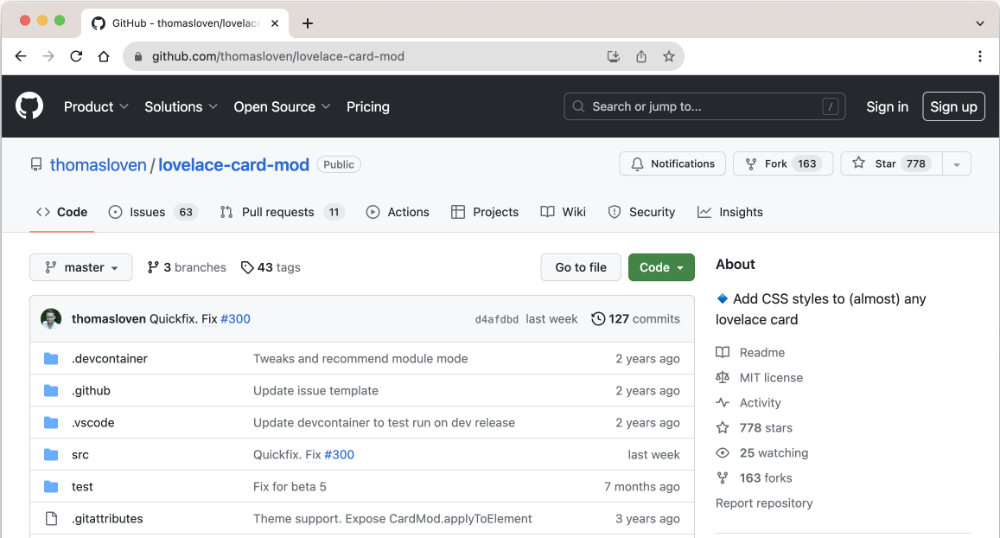Open the lovelace-card-mod repository link
1000x538 pixels.
click(233, 165)
